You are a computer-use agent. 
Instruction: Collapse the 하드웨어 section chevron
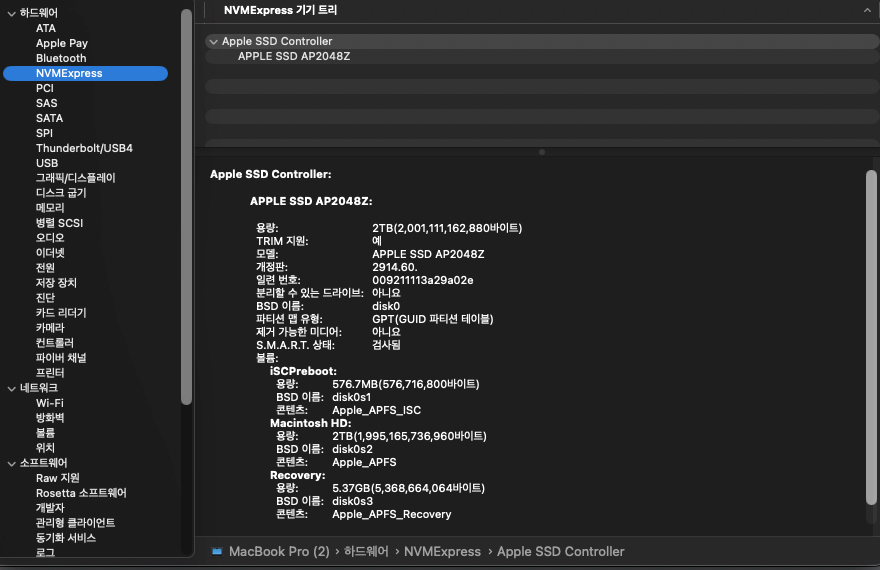[x=11, y=13]
